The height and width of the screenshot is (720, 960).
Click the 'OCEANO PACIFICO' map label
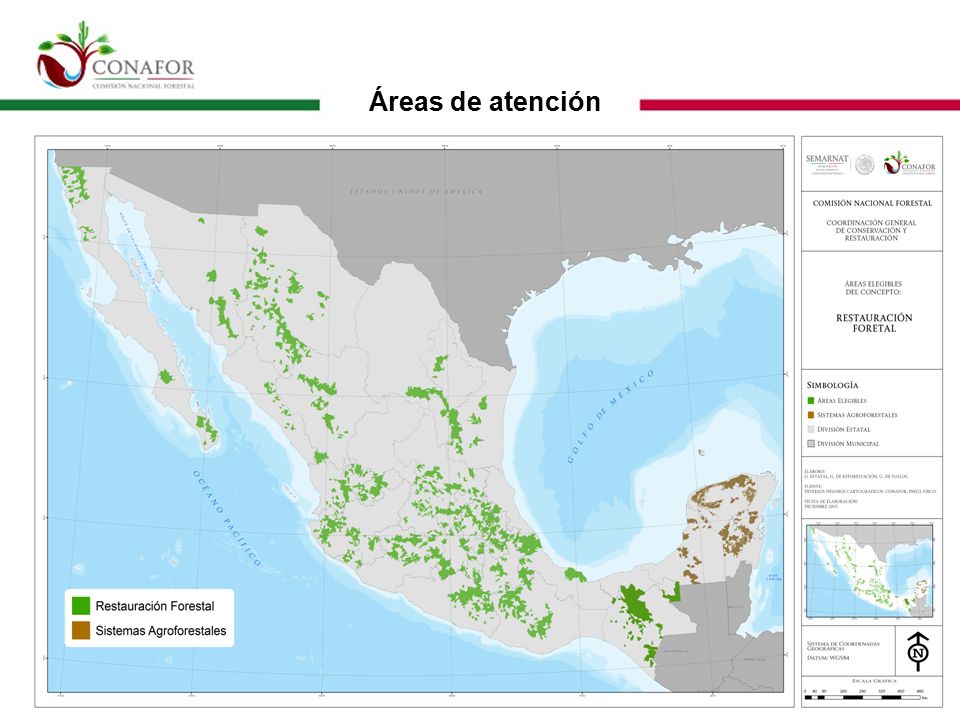click(x=227, y=518)
